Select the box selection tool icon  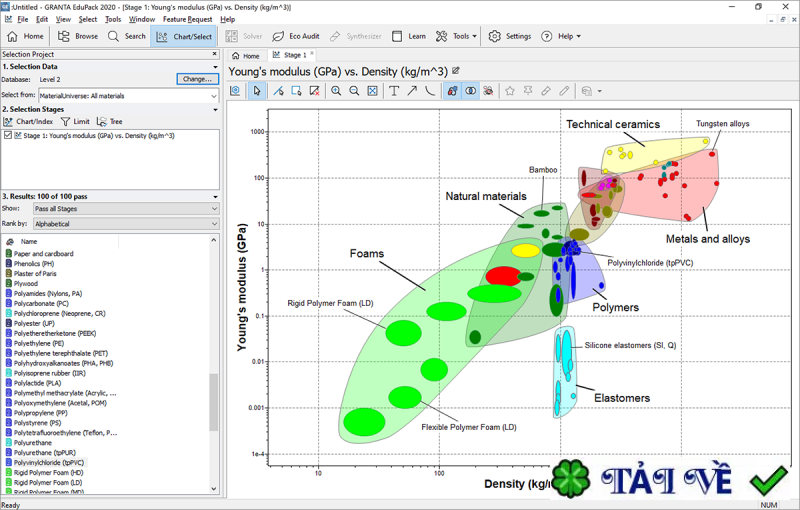(x=297, y=91)
